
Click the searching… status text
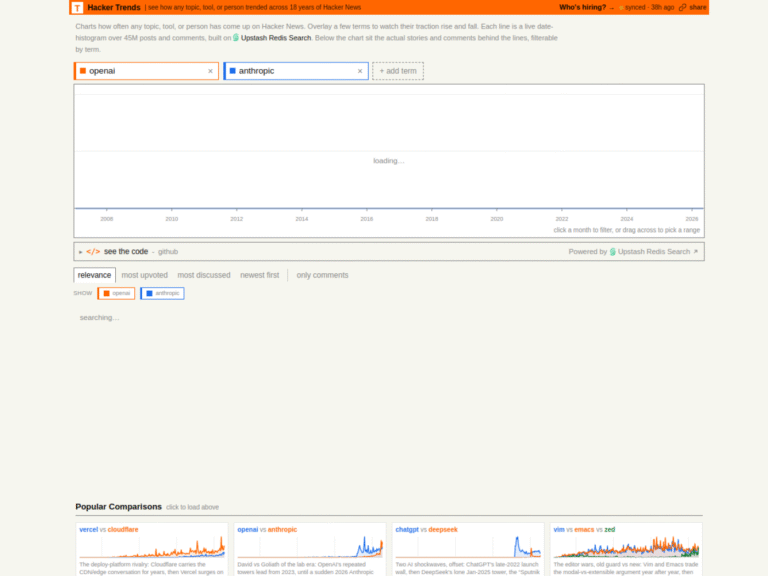click(x=99, y=318)
